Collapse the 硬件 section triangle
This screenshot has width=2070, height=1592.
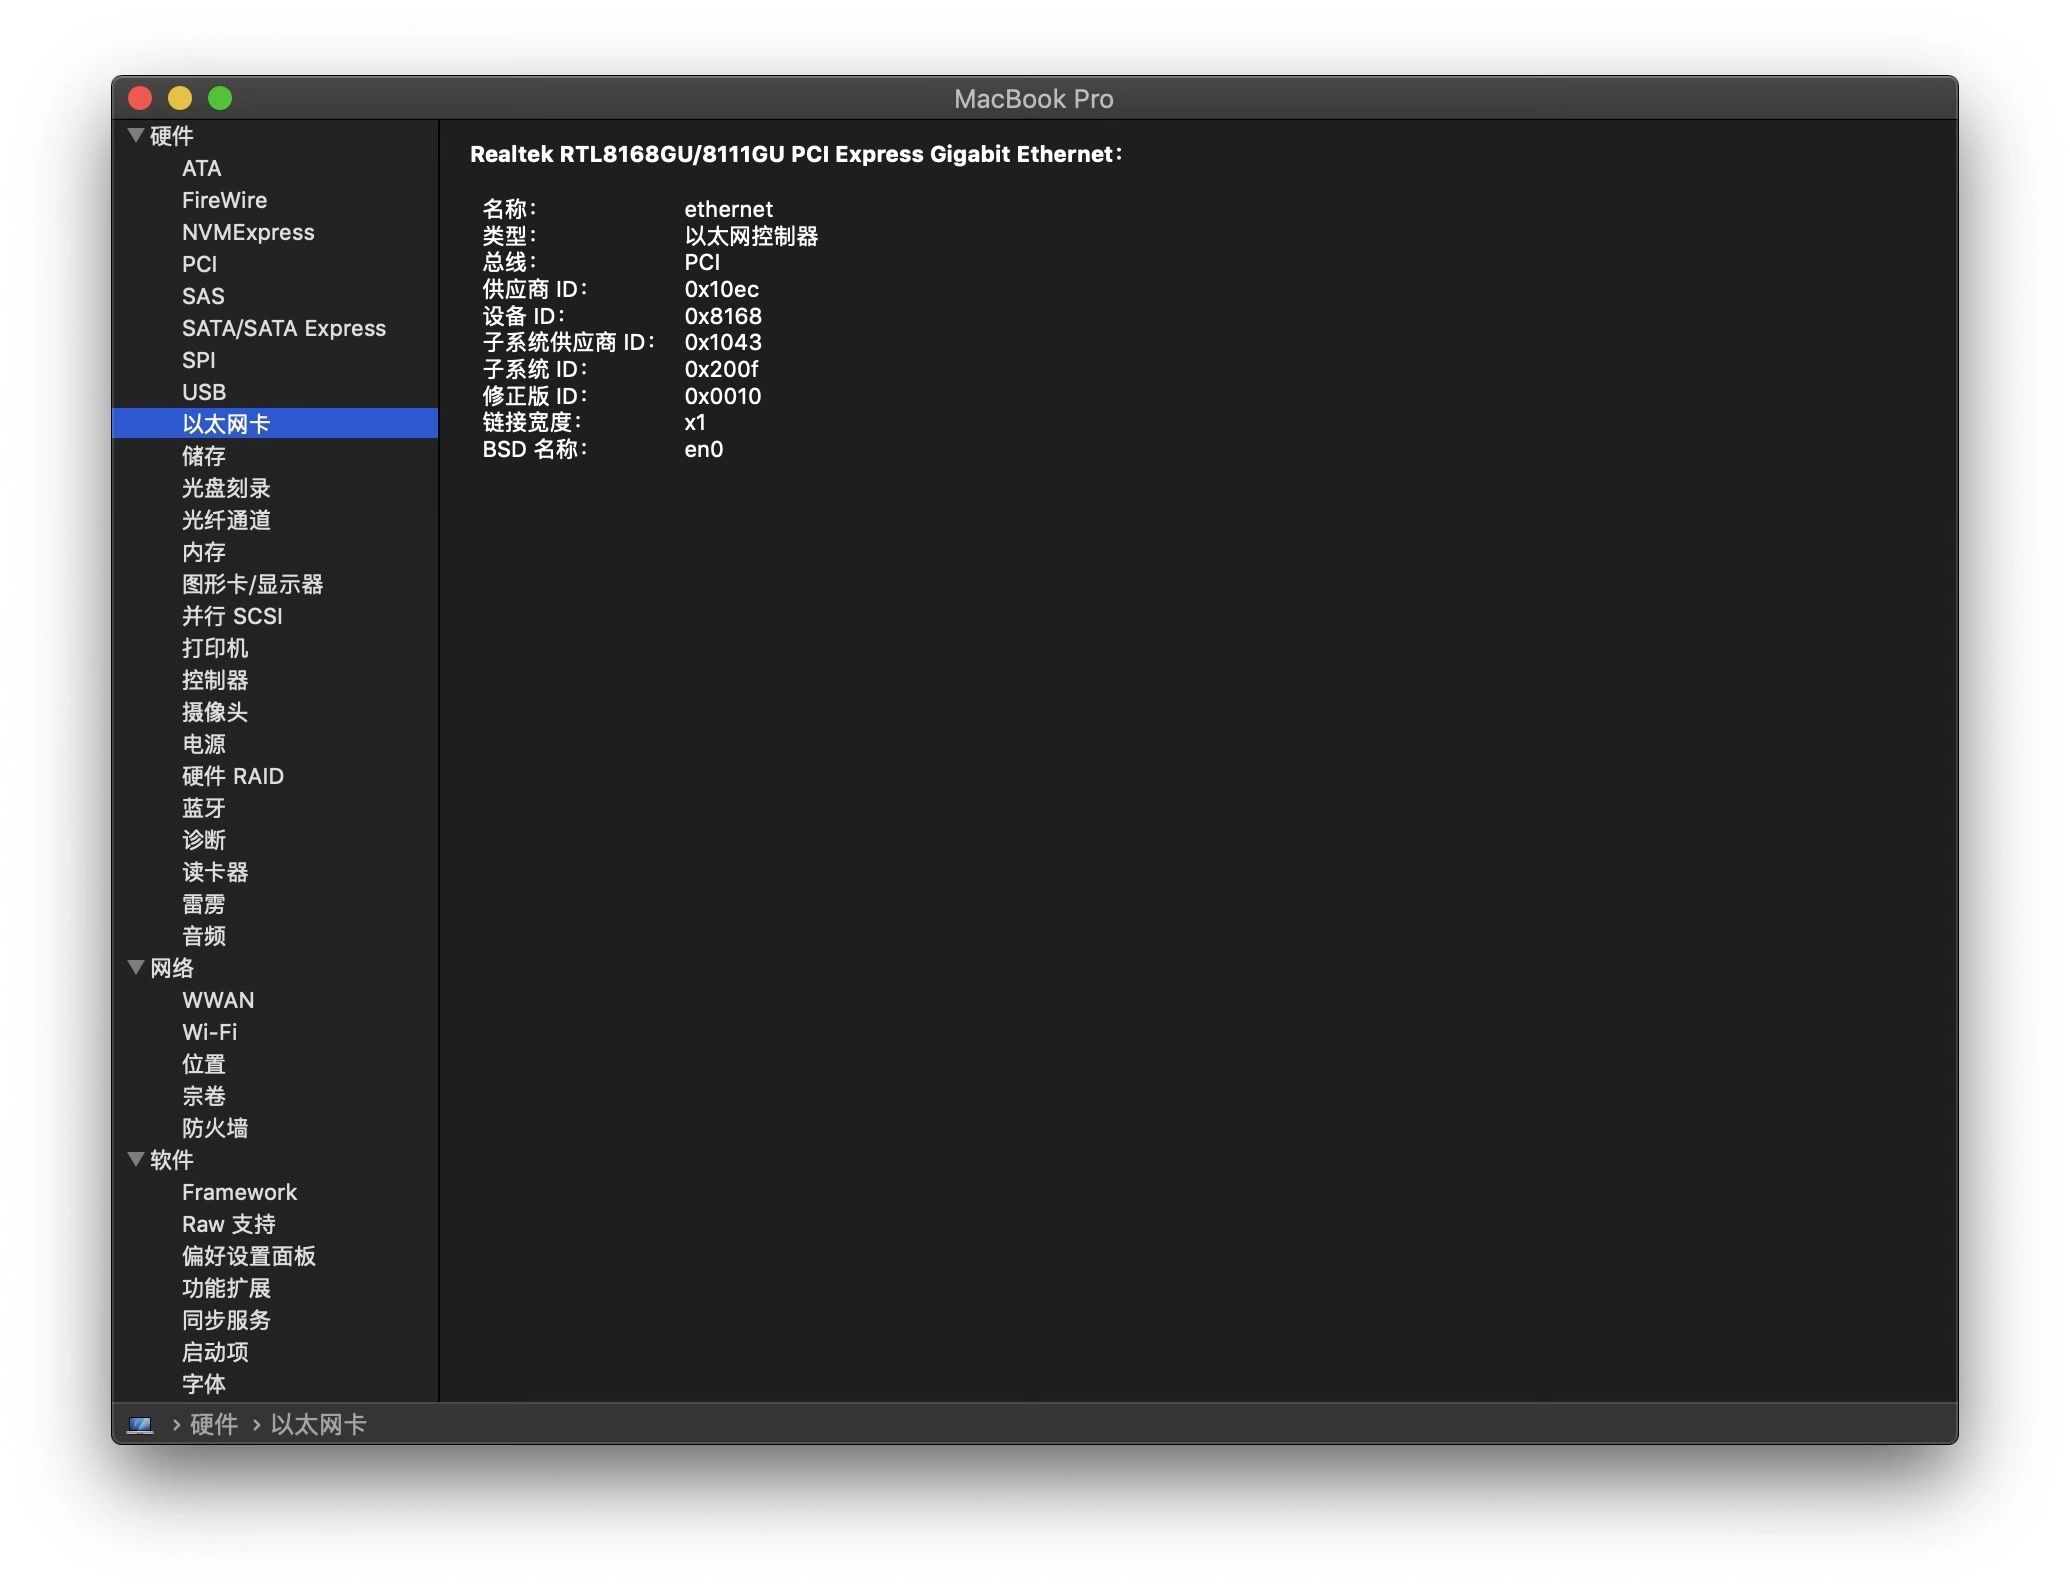[136, 135]
